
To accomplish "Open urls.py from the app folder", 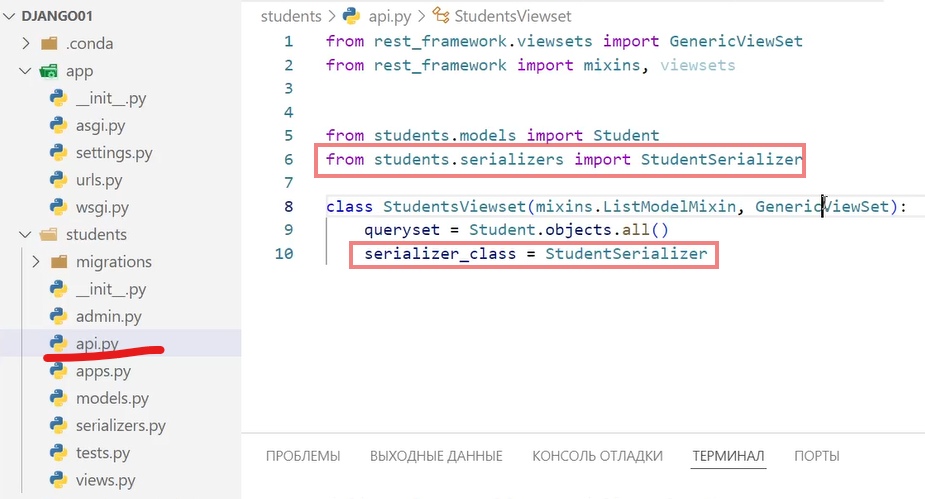I will [98, 181].
